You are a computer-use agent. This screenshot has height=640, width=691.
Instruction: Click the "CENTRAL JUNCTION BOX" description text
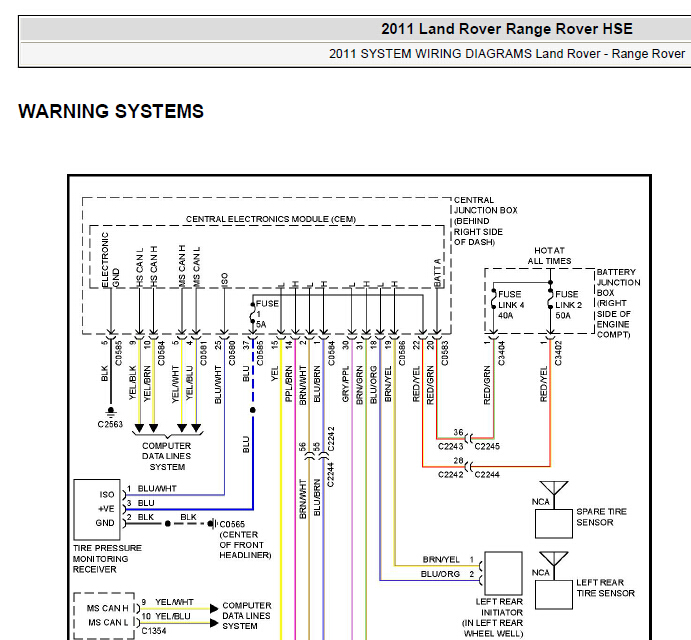click(x=486, y=221)
